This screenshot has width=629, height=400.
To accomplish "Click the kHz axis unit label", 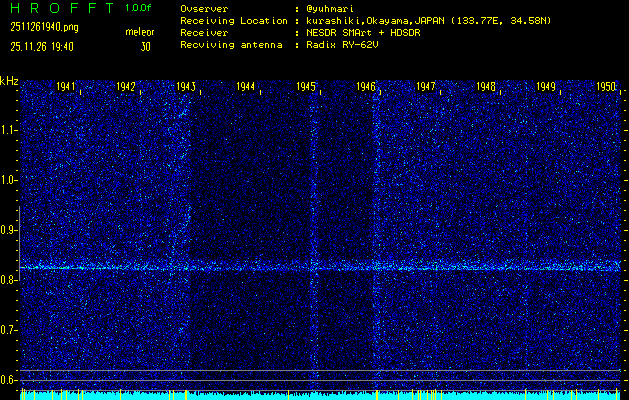I will (9, 80).
